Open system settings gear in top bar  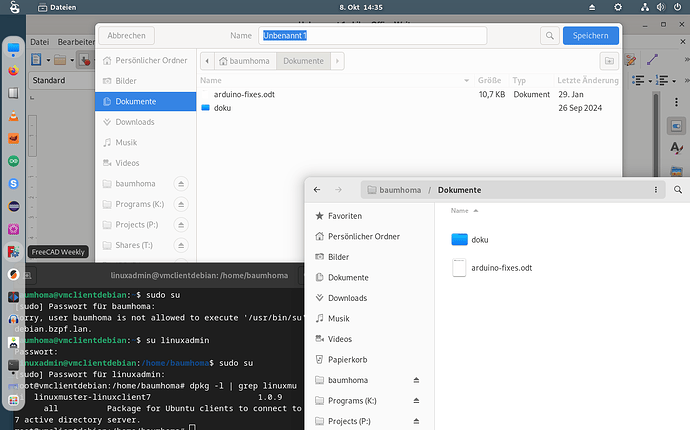pyautogui.click(x=618, y=7)
